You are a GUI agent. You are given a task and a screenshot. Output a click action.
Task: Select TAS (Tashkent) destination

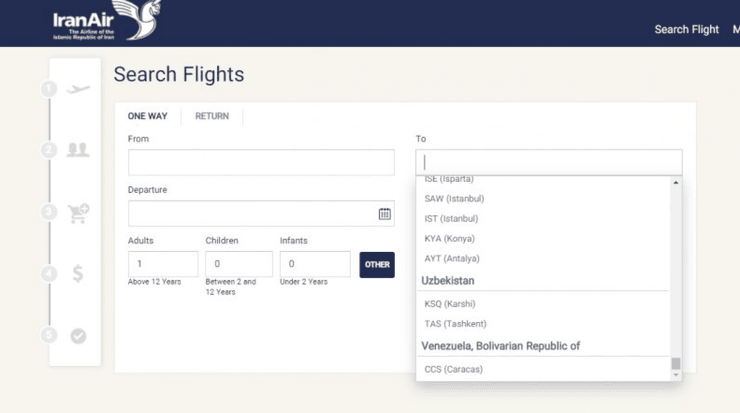click(x=455, y=324)
